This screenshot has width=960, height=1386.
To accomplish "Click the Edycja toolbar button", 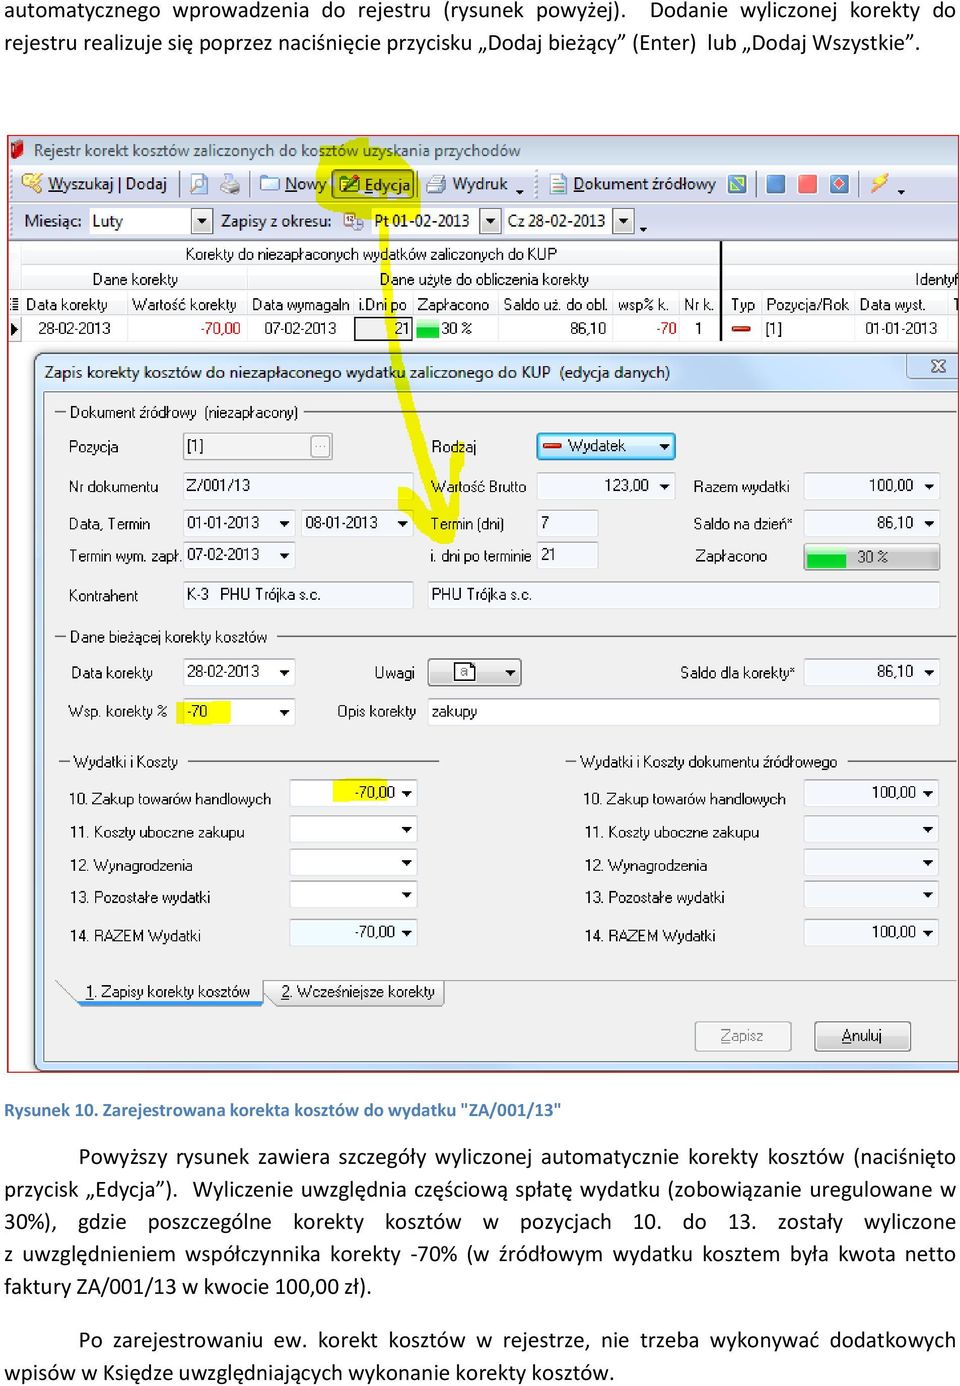I will 374,184.
